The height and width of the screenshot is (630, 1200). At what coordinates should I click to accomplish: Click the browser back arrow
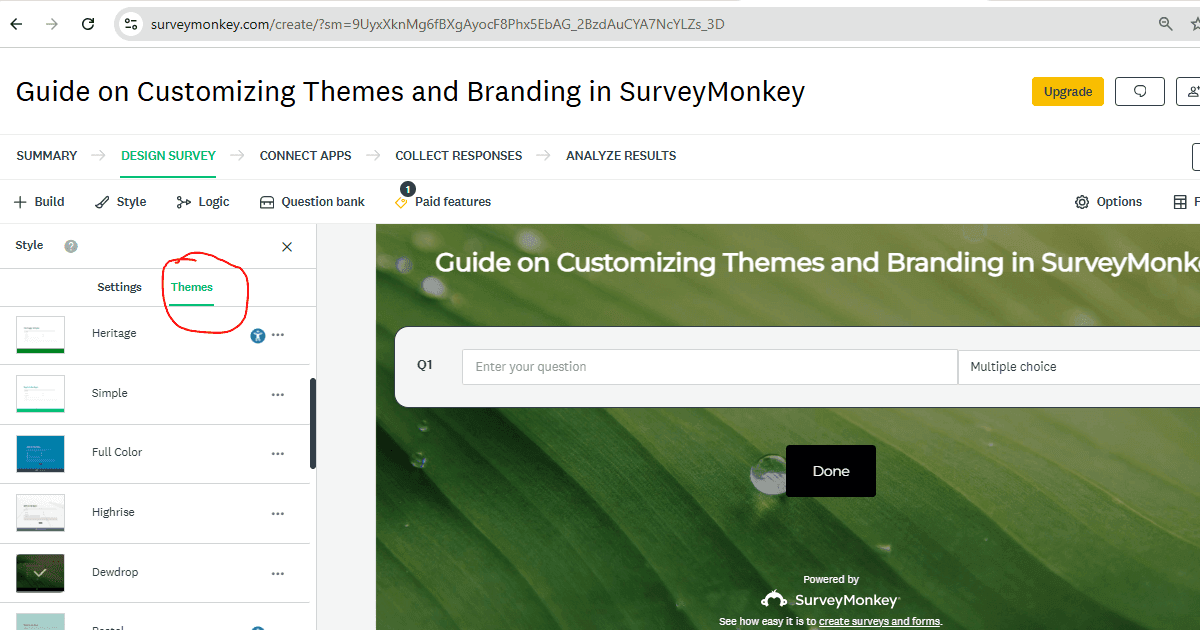pos(16,24)
